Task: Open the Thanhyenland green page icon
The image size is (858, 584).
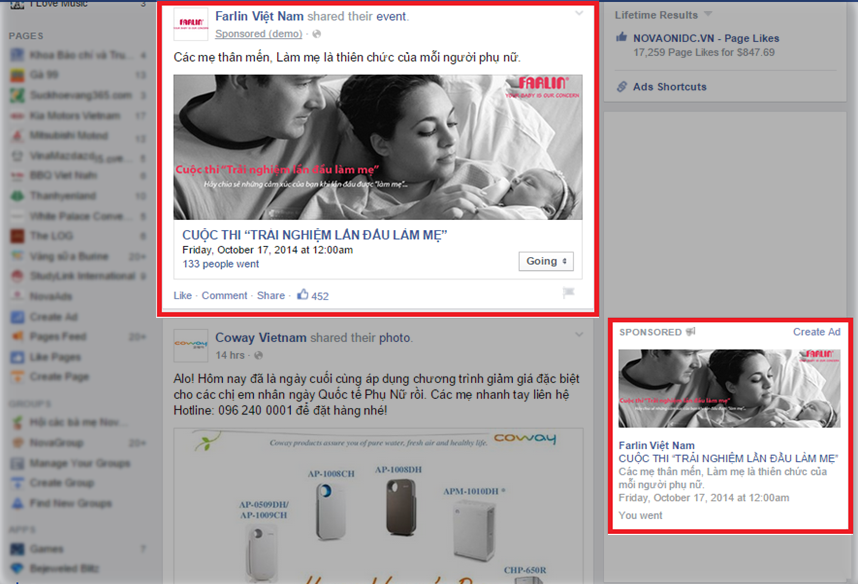Action: tap(18, 196)
